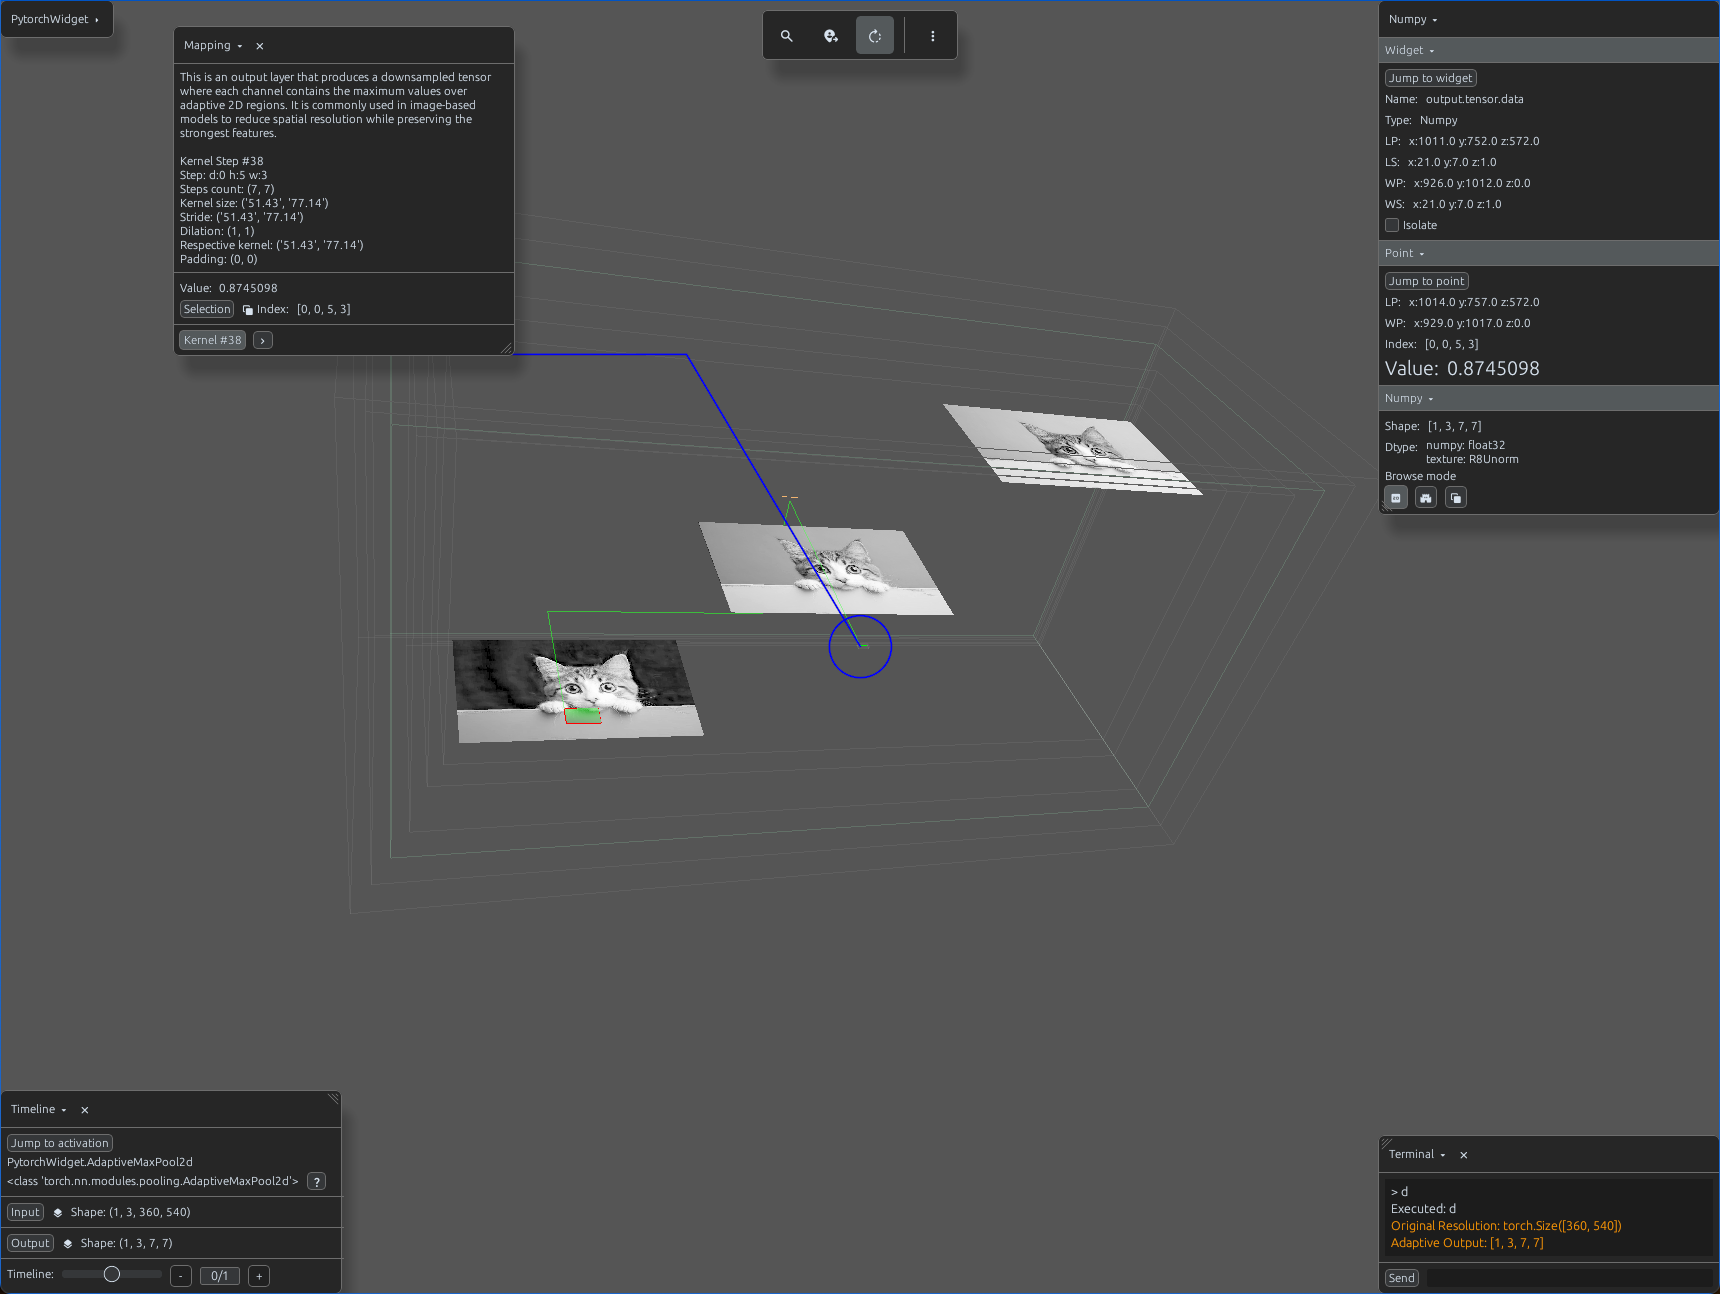Click the Terminal command input field
The width and height of the screenshot is (1720, 1294).
[1569, 1278]
